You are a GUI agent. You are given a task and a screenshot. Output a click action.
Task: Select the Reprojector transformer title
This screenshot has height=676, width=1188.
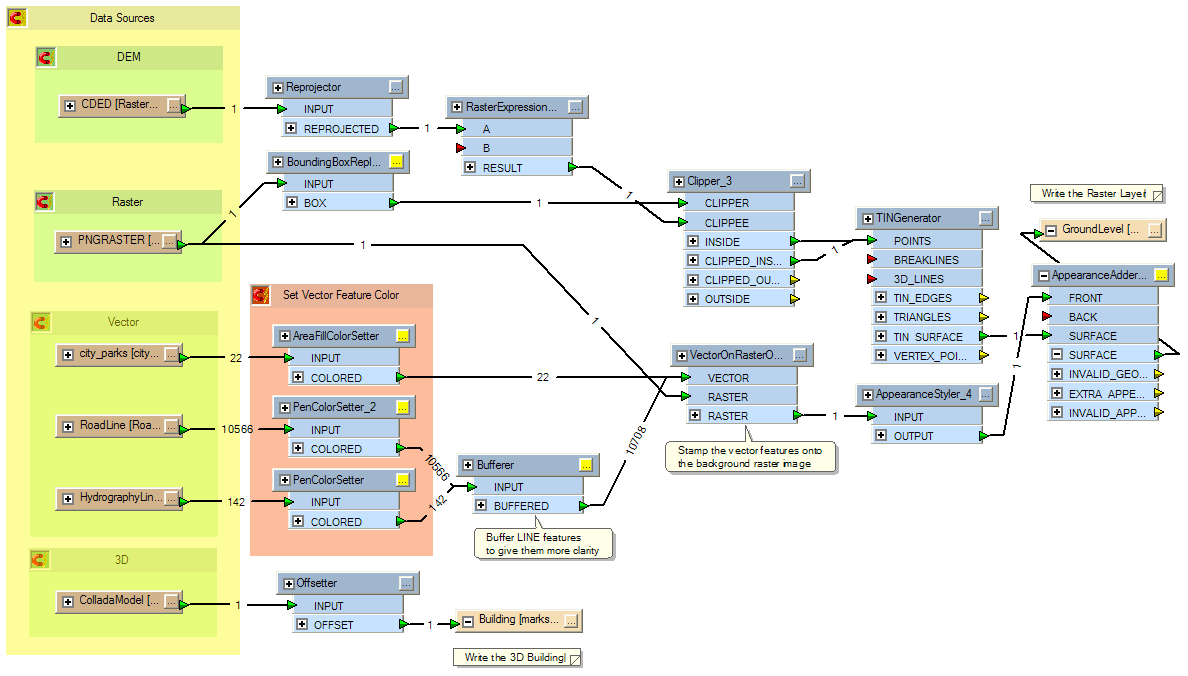tap(314, 87)
